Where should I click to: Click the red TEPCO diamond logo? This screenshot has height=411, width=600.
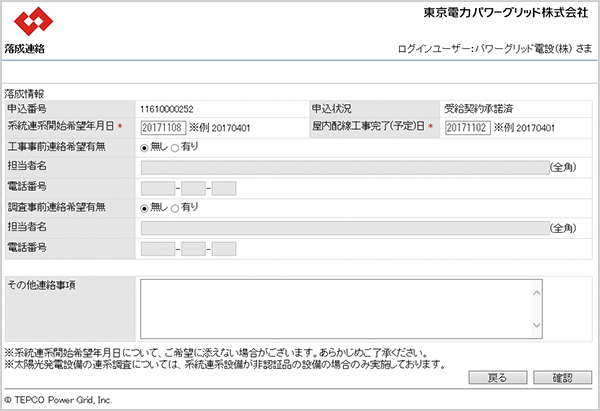point(33,21)
